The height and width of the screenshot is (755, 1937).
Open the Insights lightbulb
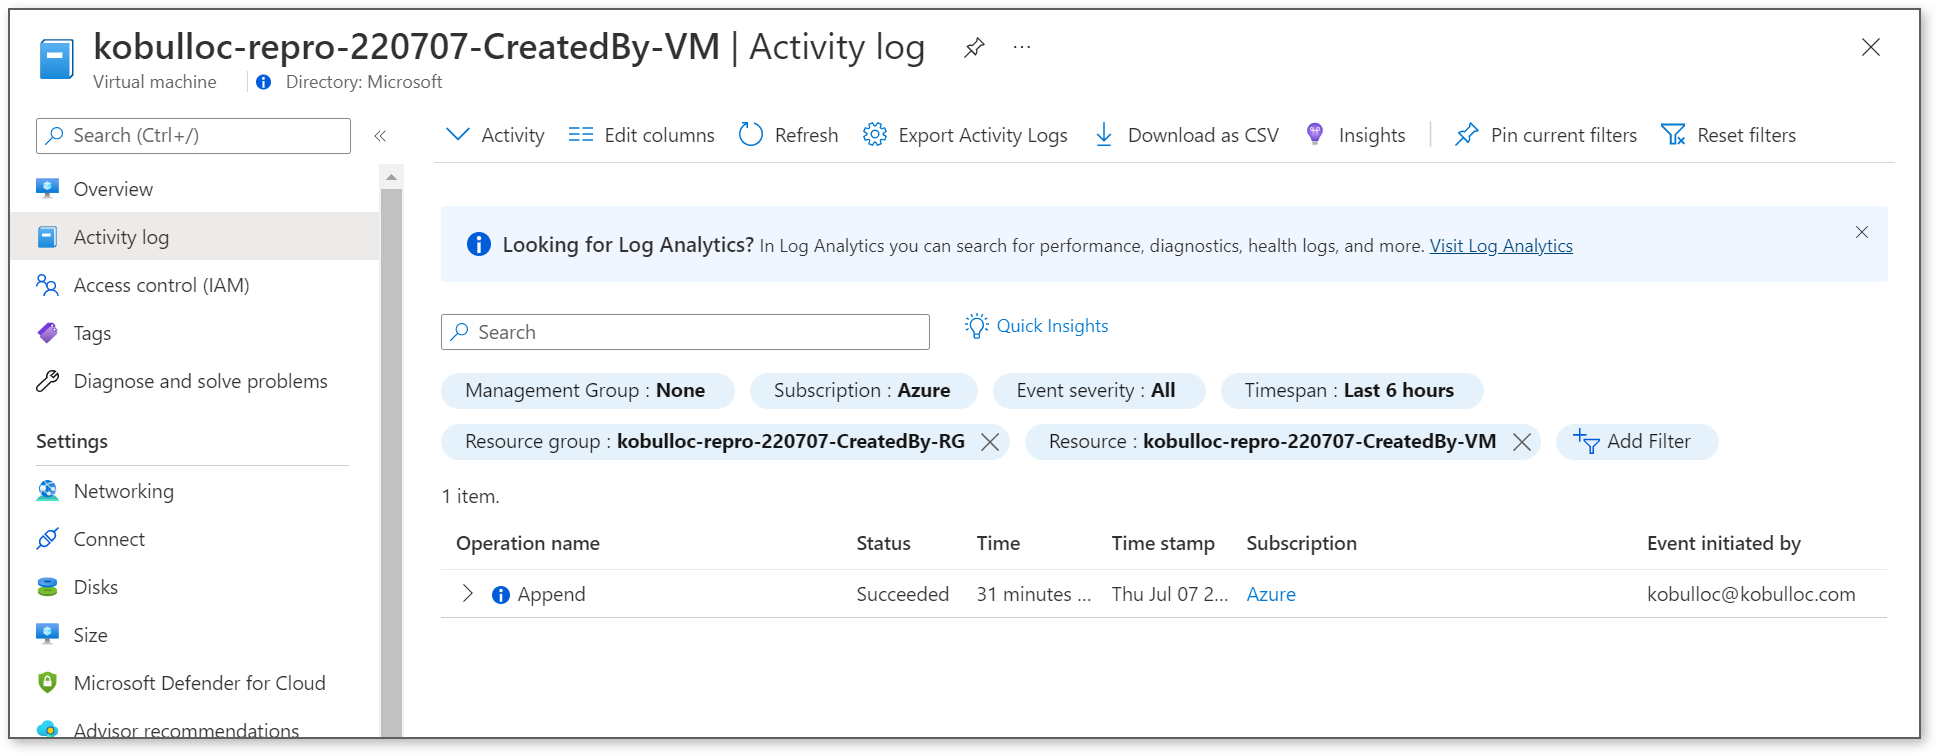1355,135
